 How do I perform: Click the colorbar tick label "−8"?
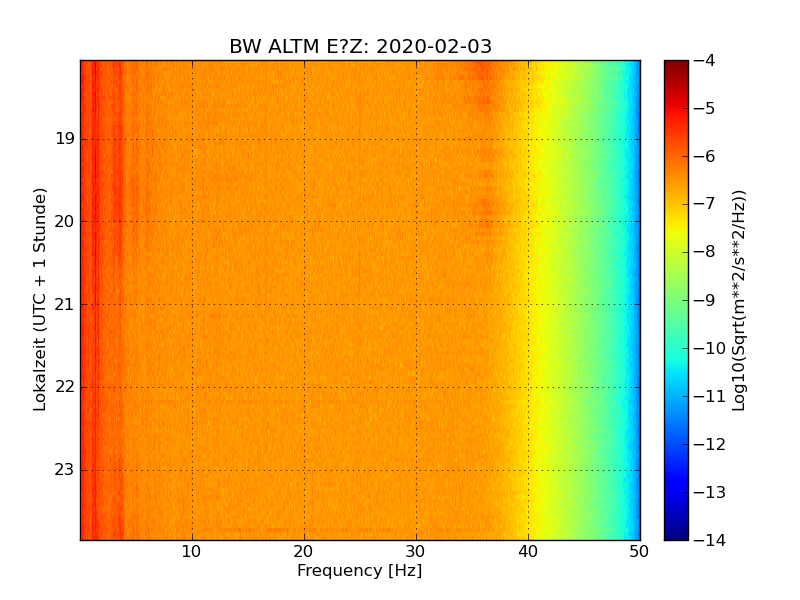pyautogui.click(x=705, y=252)
